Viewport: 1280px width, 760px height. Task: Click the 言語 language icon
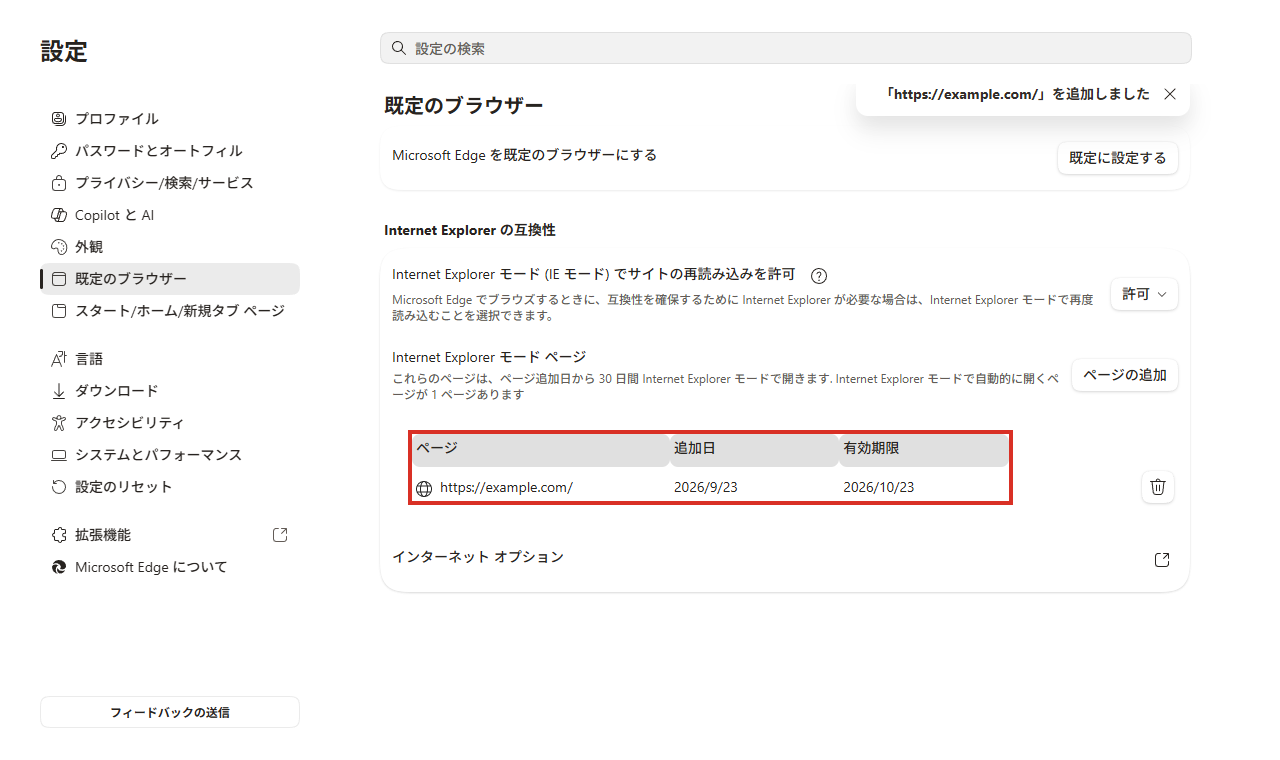(x=58, y=359)
